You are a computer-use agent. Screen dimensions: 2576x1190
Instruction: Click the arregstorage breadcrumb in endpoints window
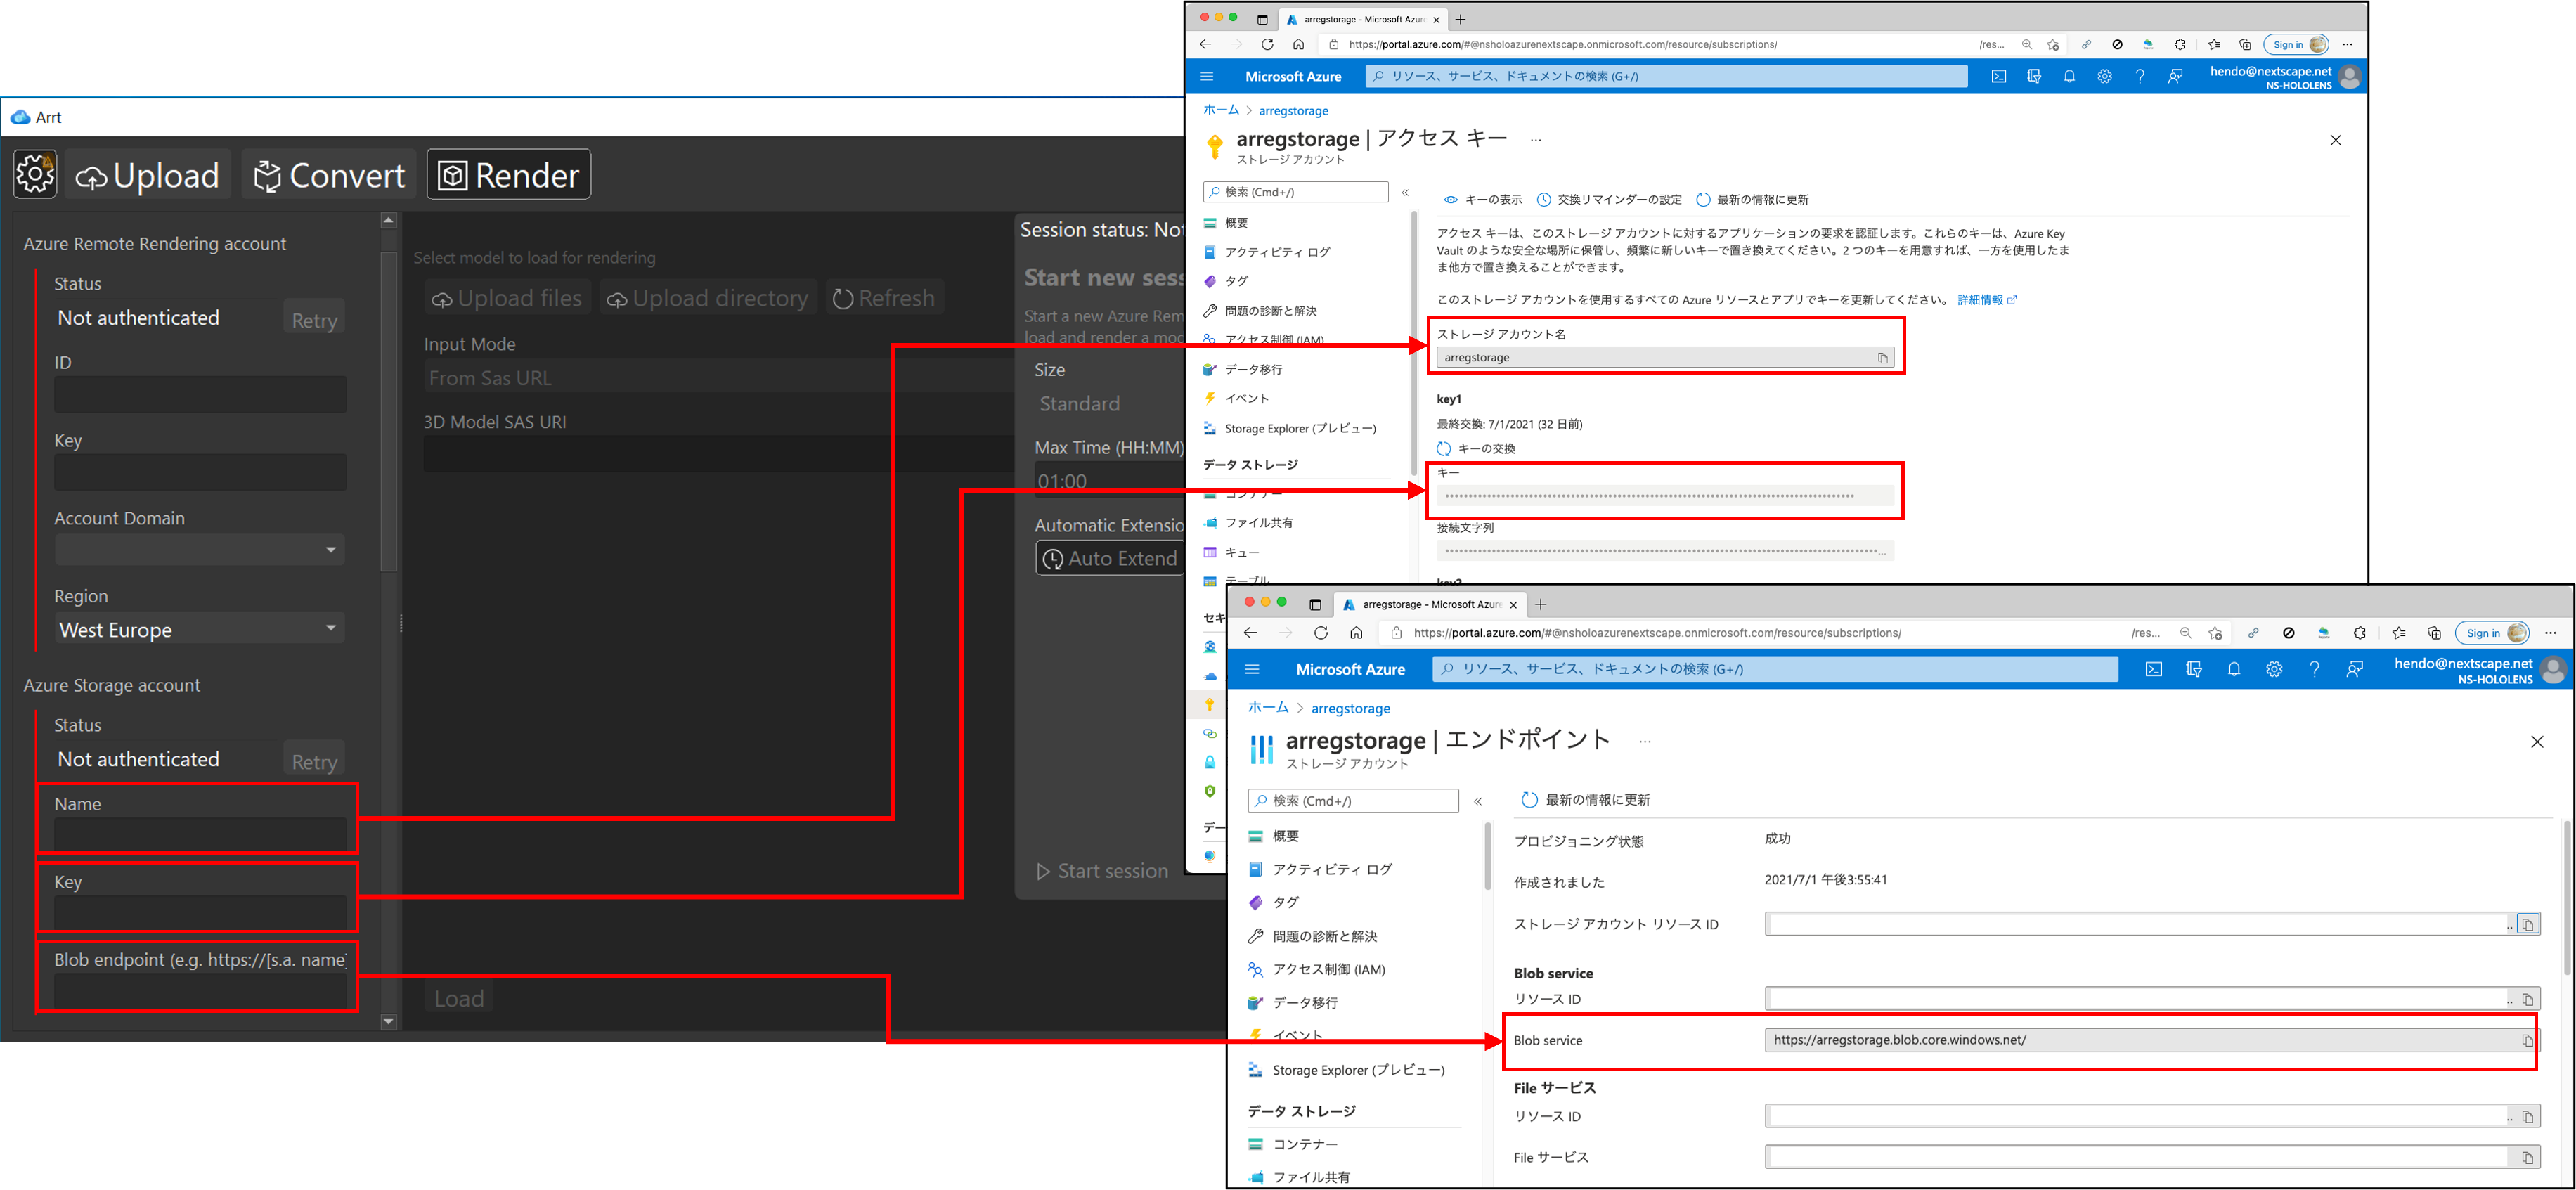point(1350,708)
